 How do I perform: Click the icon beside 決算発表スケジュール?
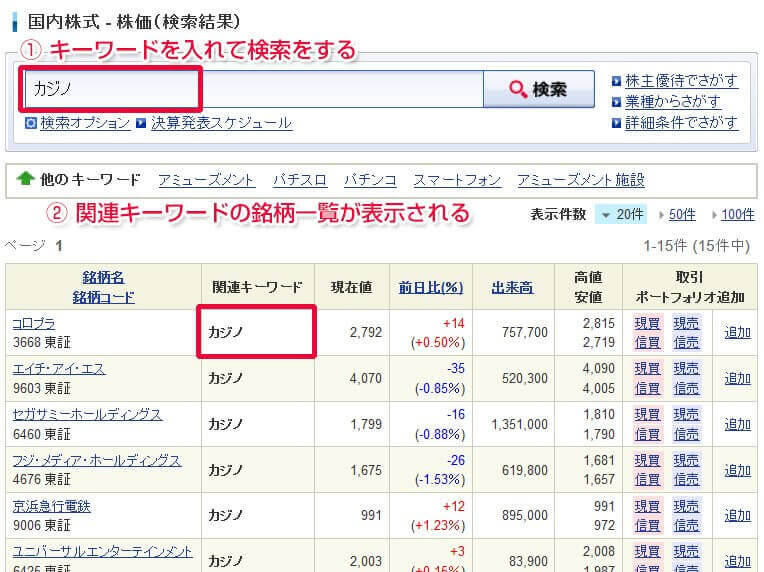[x=141, y=123]
